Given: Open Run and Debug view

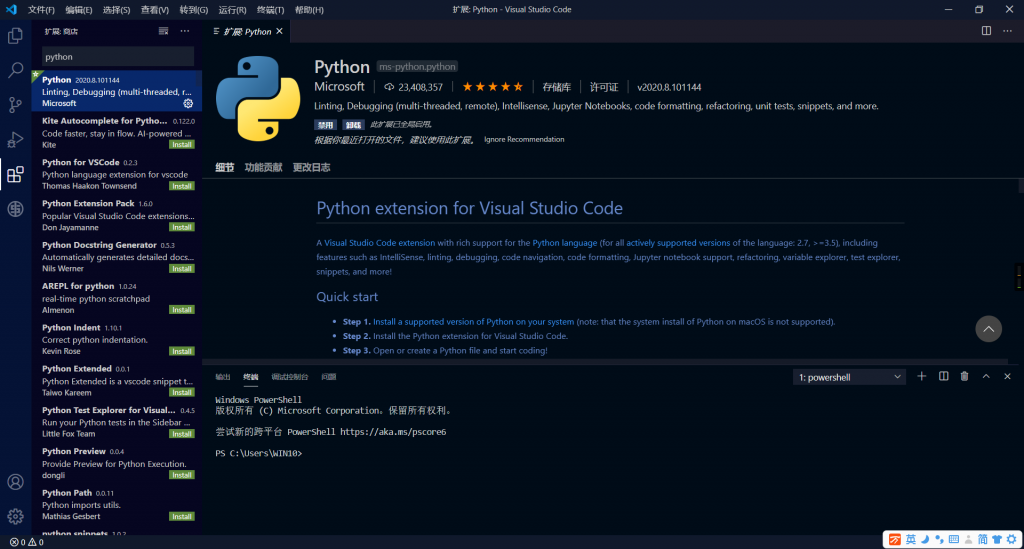Looking at the screenshot, I should [x=15, y=139].
